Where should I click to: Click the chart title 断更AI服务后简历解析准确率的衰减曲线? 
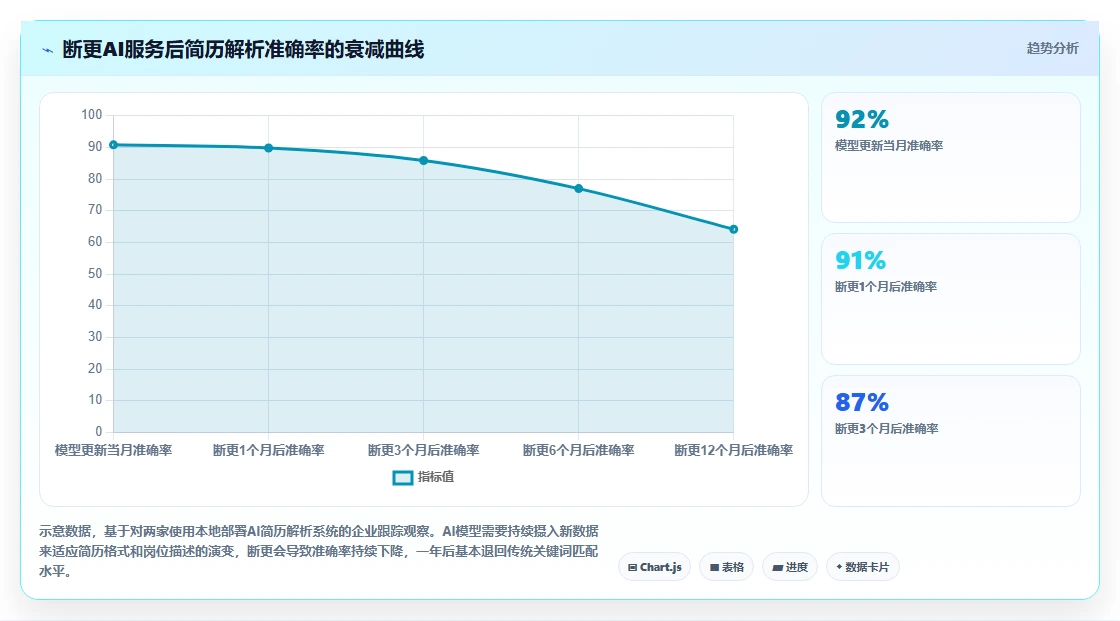click(x=244, y=49)
